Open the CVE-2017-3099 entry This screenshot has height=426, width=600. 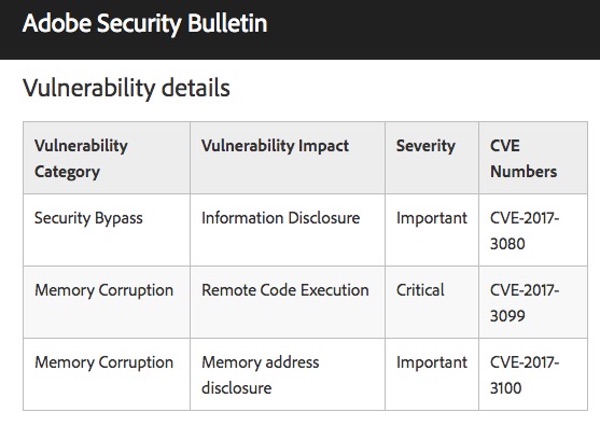point(525,302)
